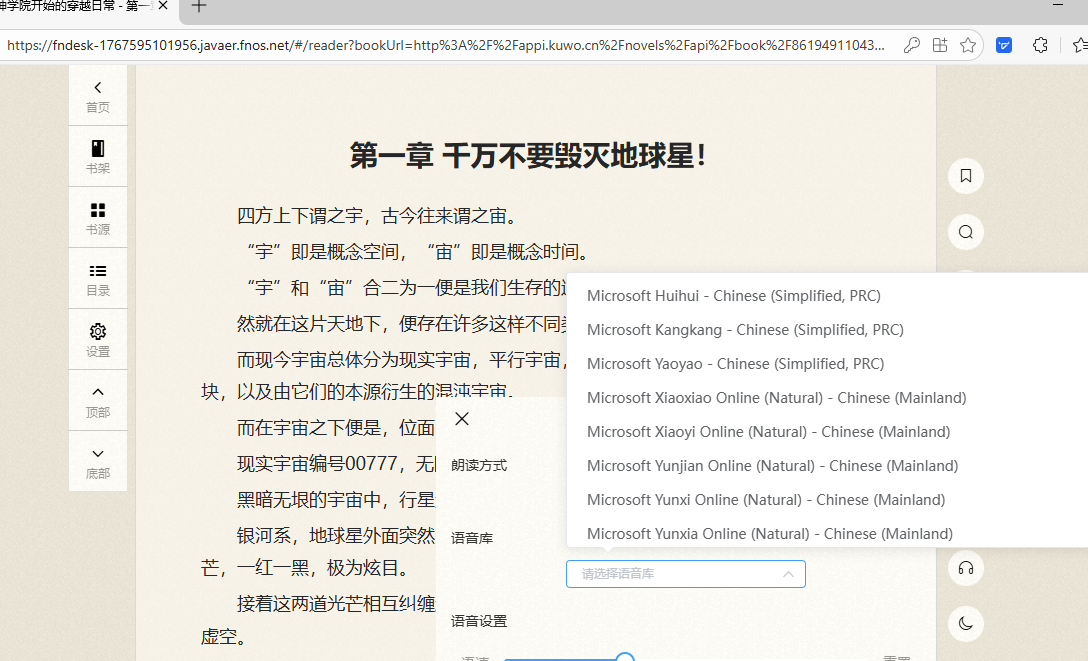
Task: Add a bookmark with the bookmark icon
Action: [966, 176]
